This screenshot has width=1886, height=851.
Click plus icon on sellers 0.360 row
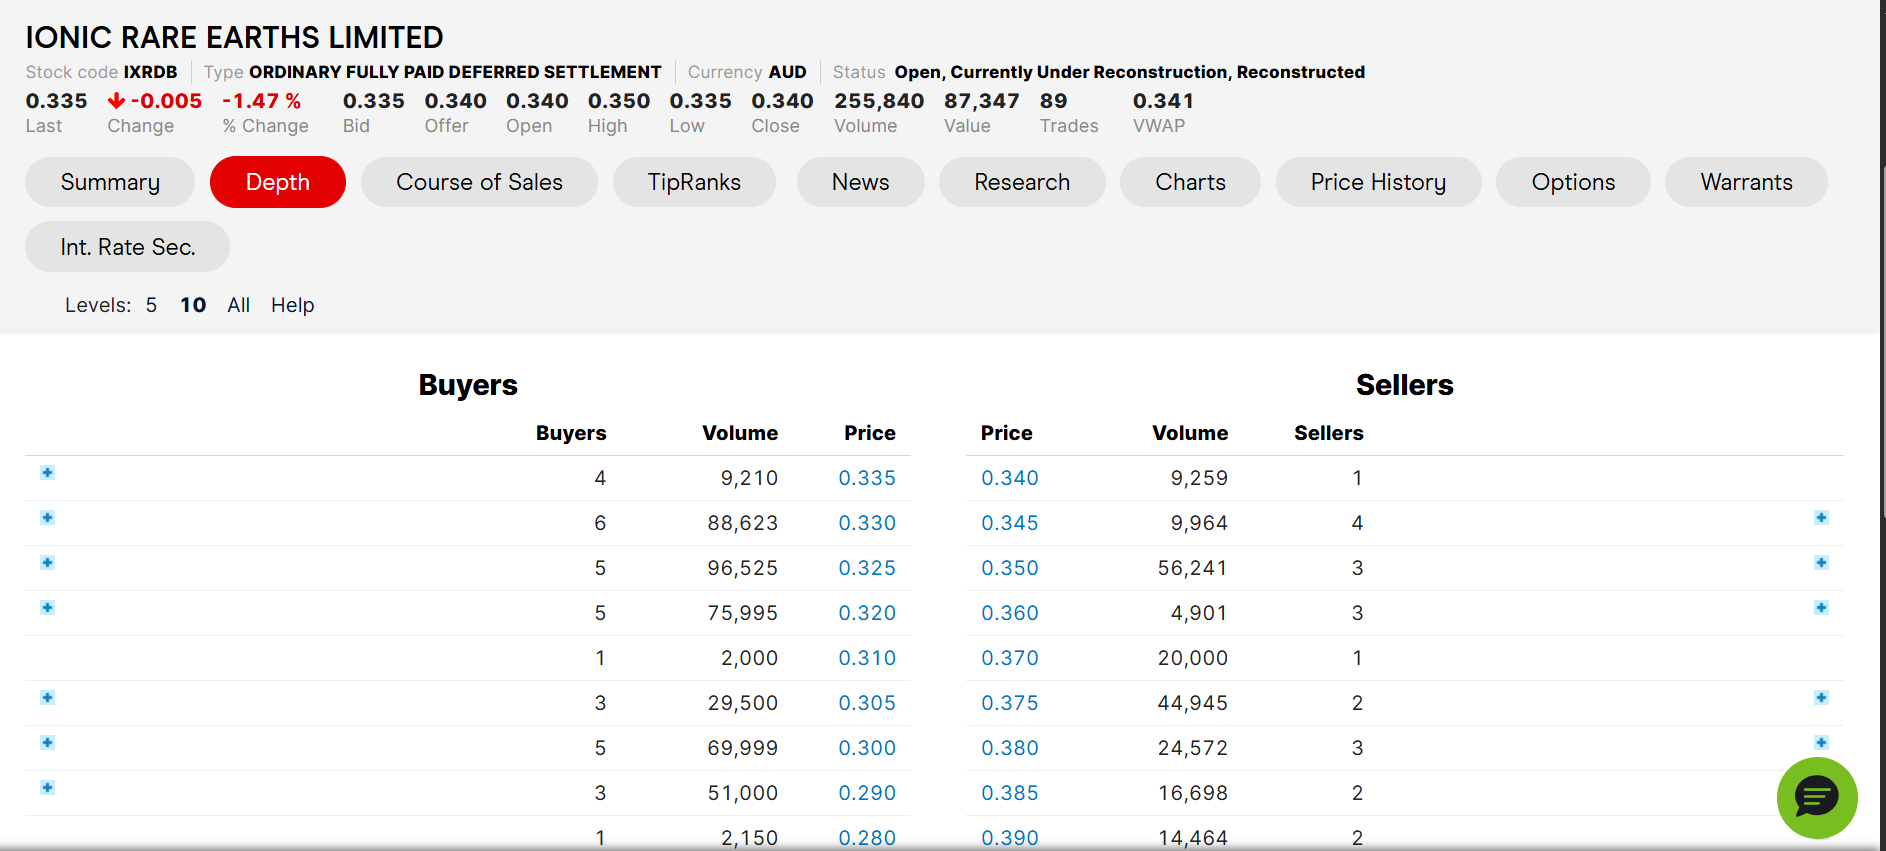tap(1821, 608)
